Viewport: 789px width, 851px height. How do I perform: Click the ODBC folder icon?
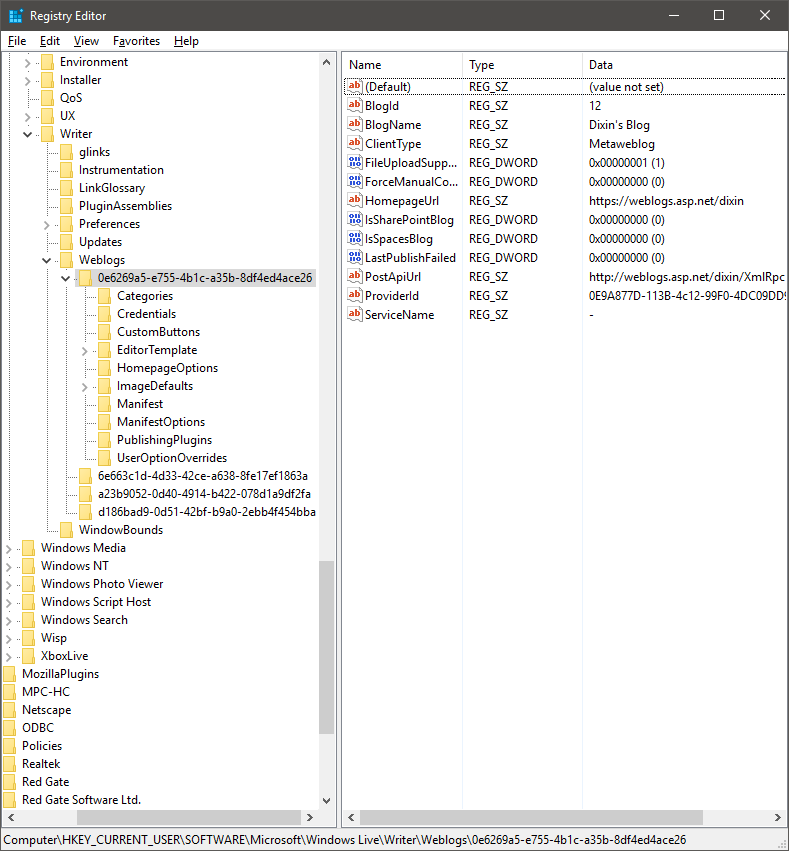(x=9, y=728)
